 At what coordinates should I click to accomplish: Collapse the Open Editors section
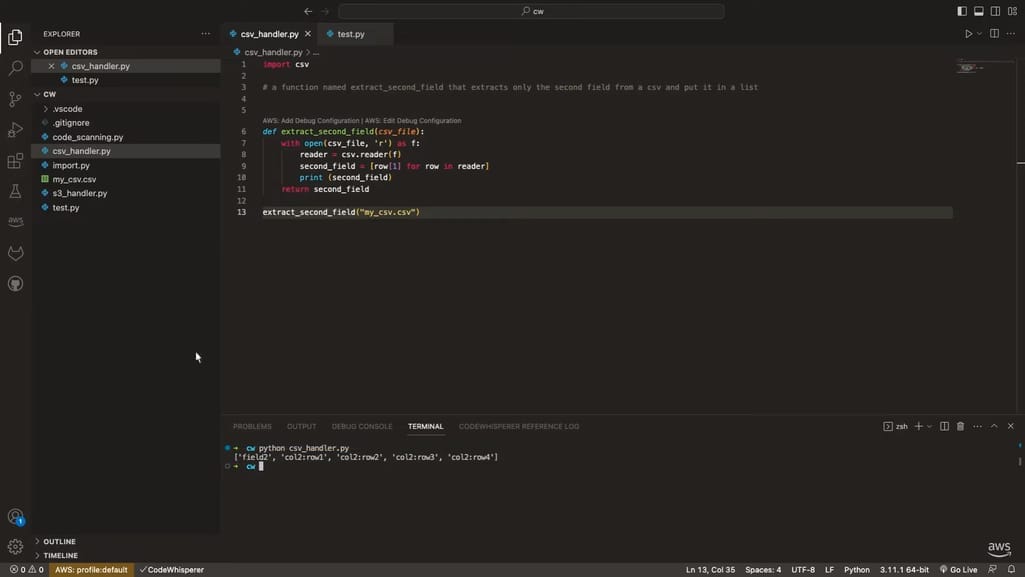70,52
